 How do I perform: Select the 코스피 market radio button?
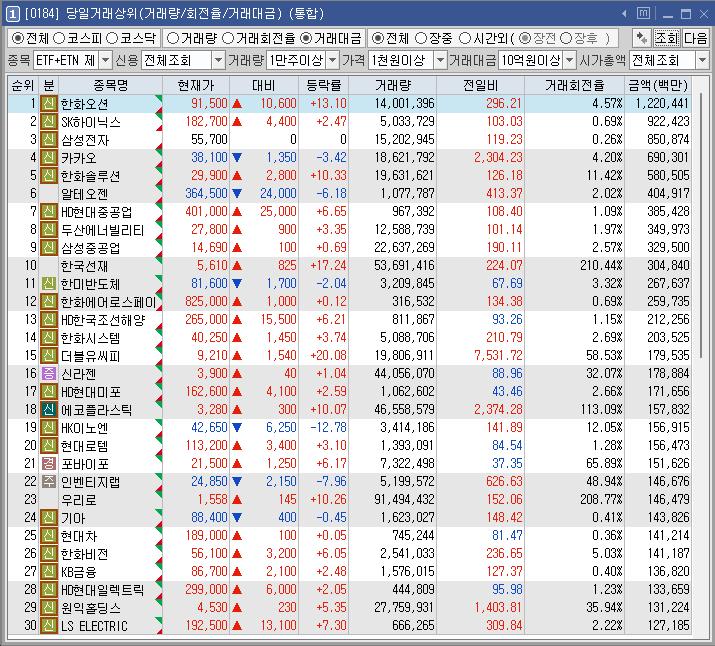(x=59, y=38)
